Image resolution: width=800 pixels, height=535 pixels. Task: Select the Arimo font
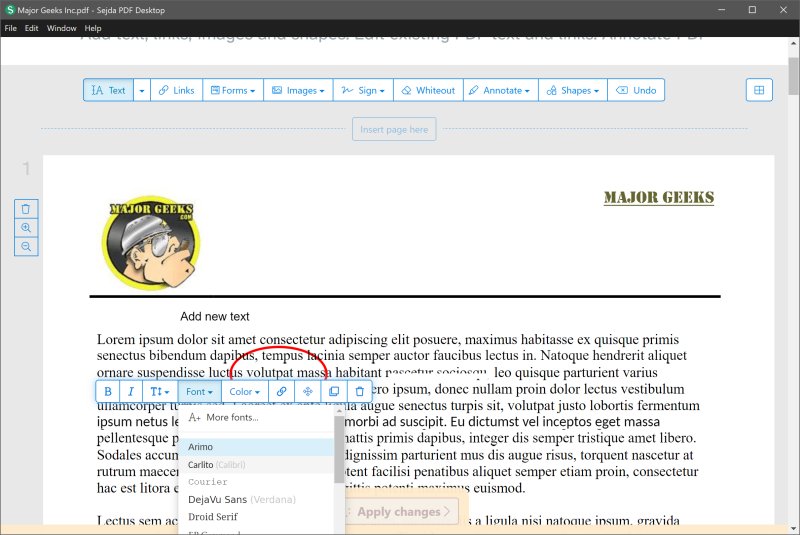click(x=256, y=447)
